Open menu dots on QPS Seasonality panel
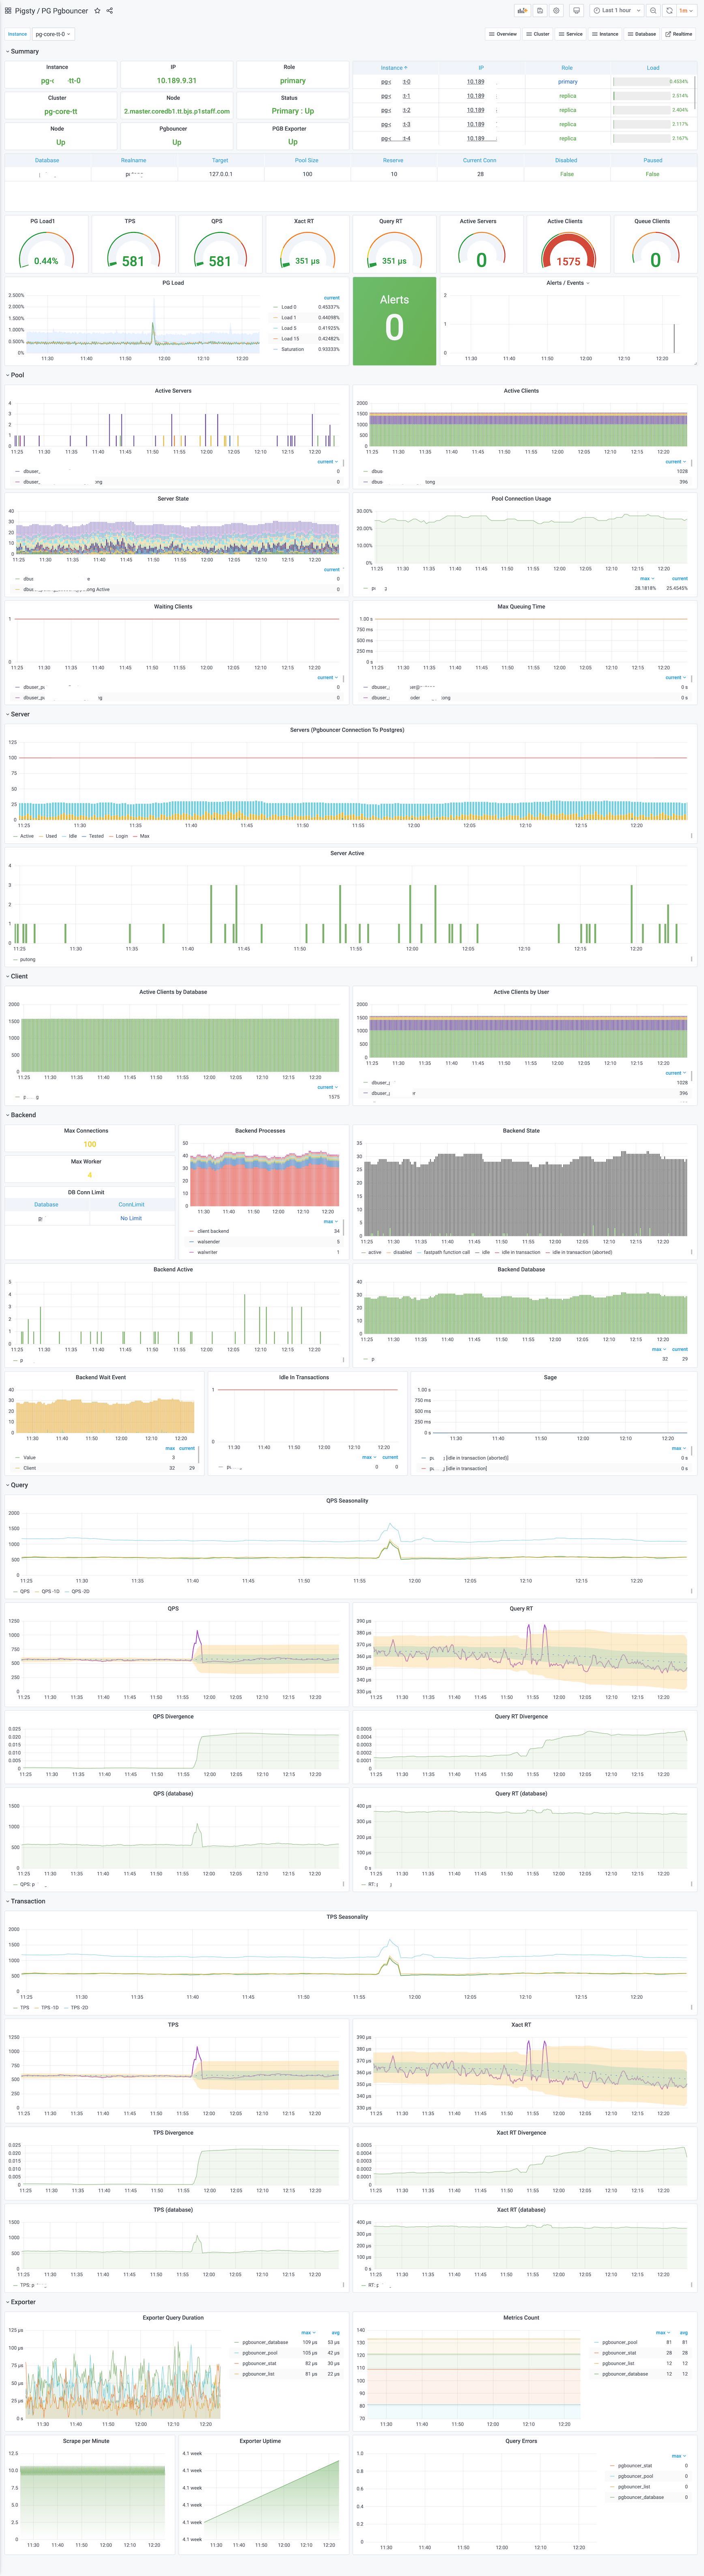This screenshot has width=704, height=2576. [x=691, y=1591]
